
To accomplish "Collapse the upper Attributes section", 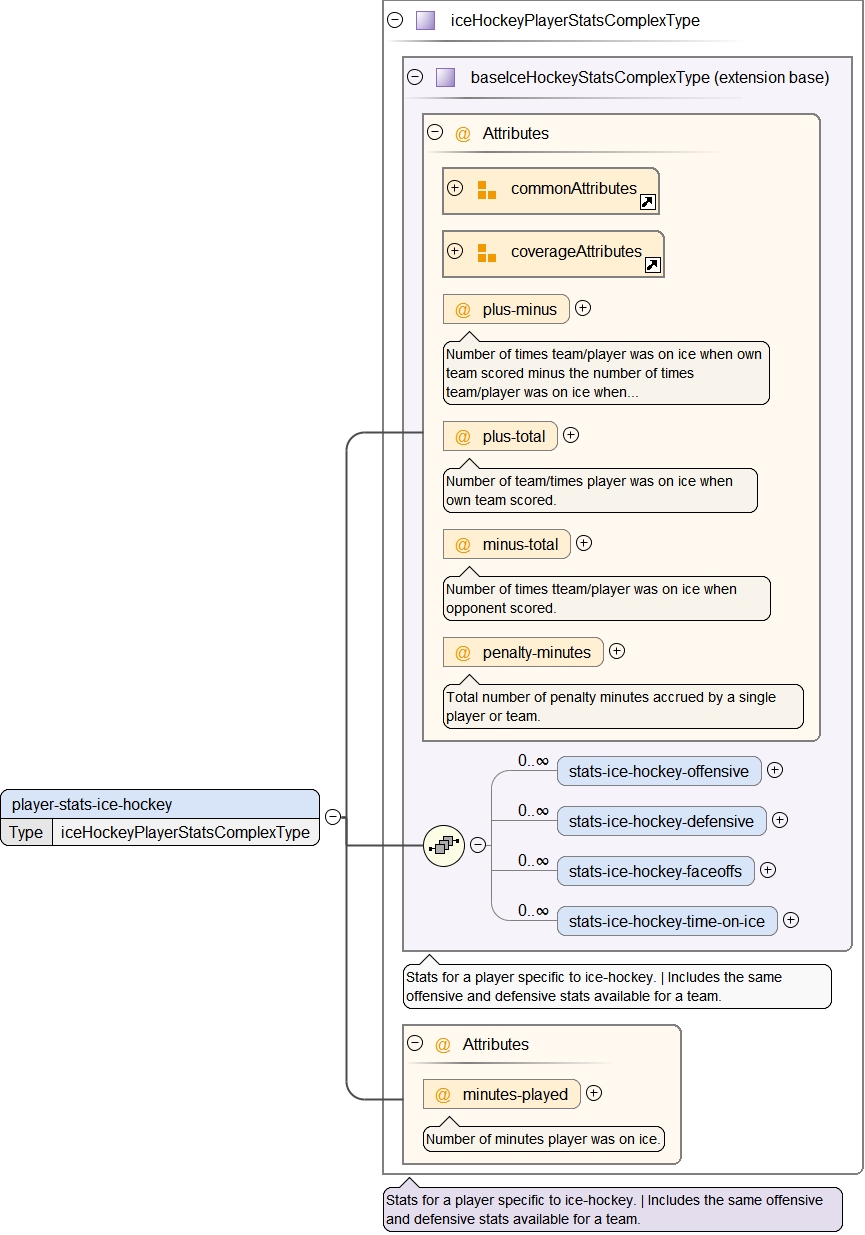I will (435, 132).
